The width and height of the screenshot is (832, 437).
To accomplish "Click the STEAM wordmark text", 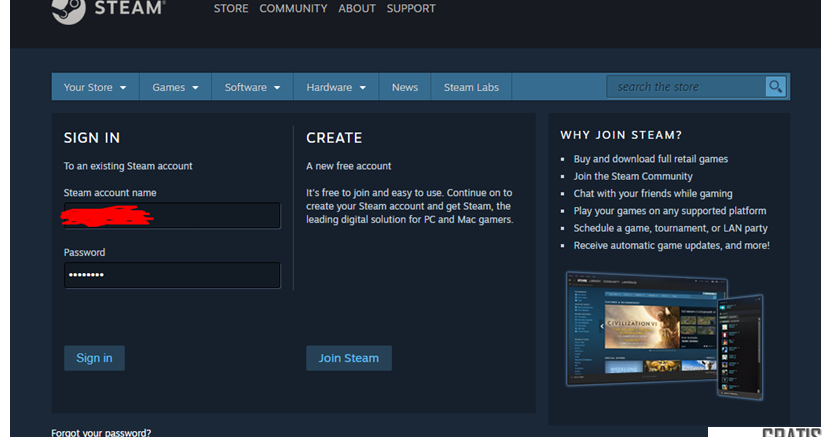I will click(129, 8).
